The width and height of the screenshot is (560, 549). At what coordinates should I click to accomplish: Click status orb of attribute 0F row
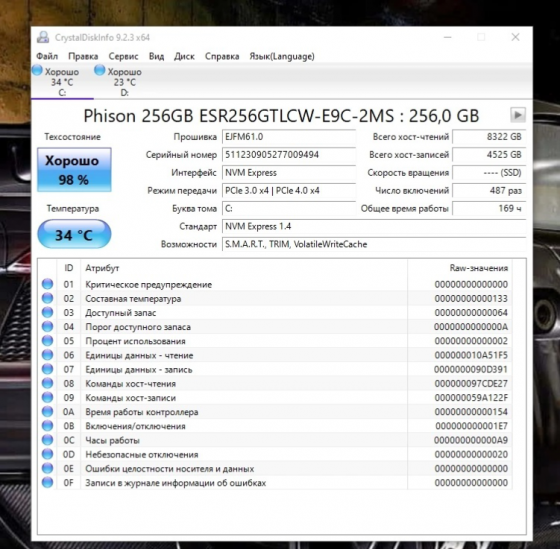48,483
